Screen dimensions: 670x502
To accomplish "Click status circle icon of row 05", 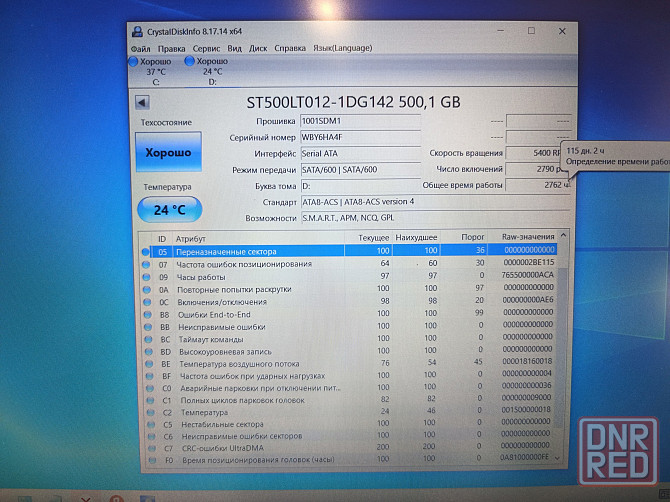I will coord(146,252).
